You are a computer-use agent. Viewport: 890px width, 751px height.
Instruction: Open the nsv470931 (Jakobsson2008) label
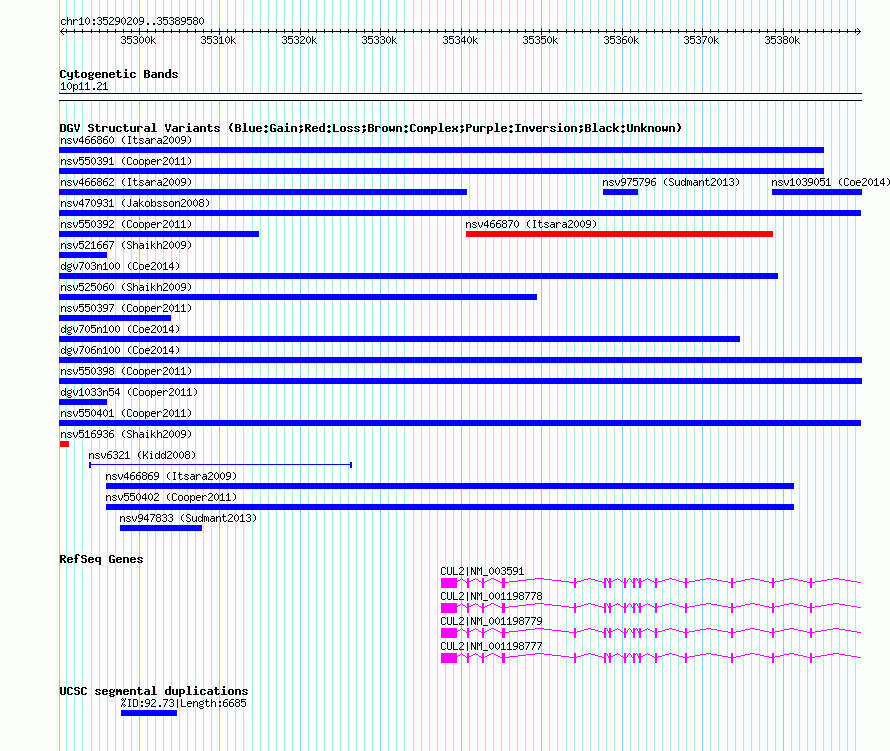pyautogui.click(x=135, y=203)
